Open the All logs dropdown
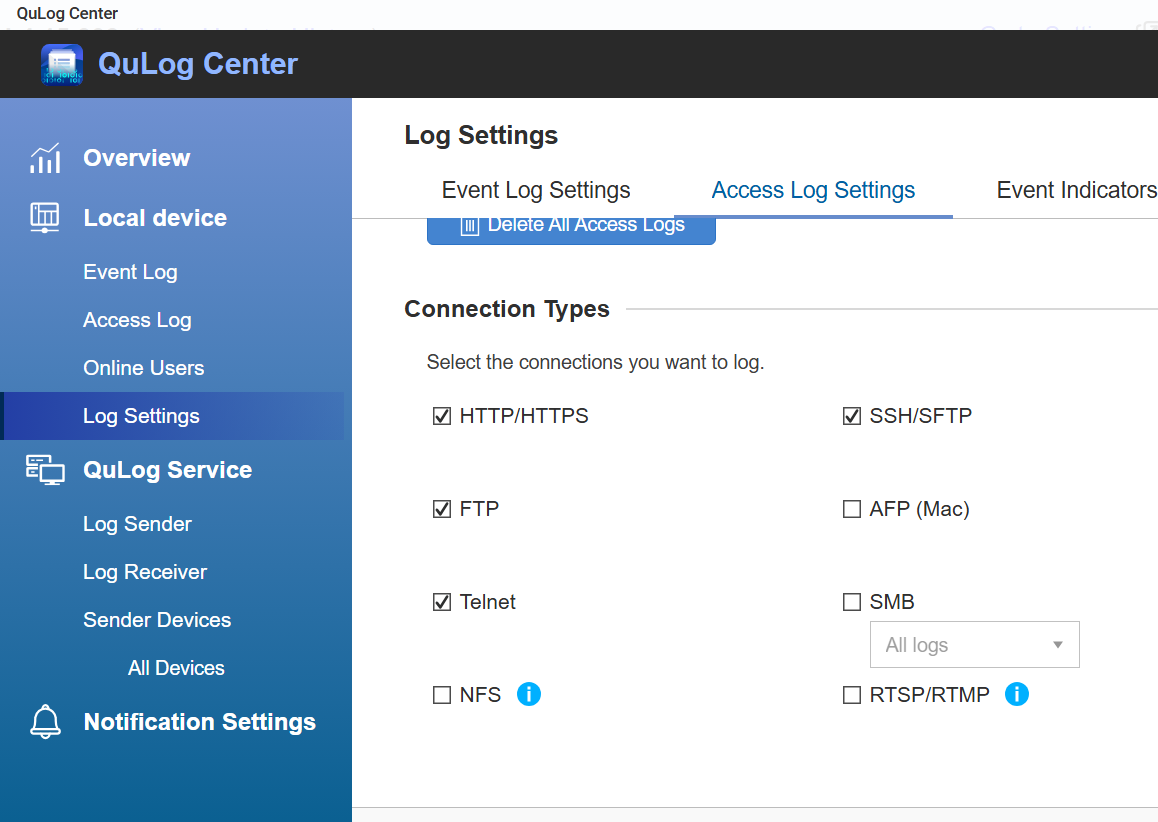The width and height of the screenshot is (1158, 822). coord(974,645)
